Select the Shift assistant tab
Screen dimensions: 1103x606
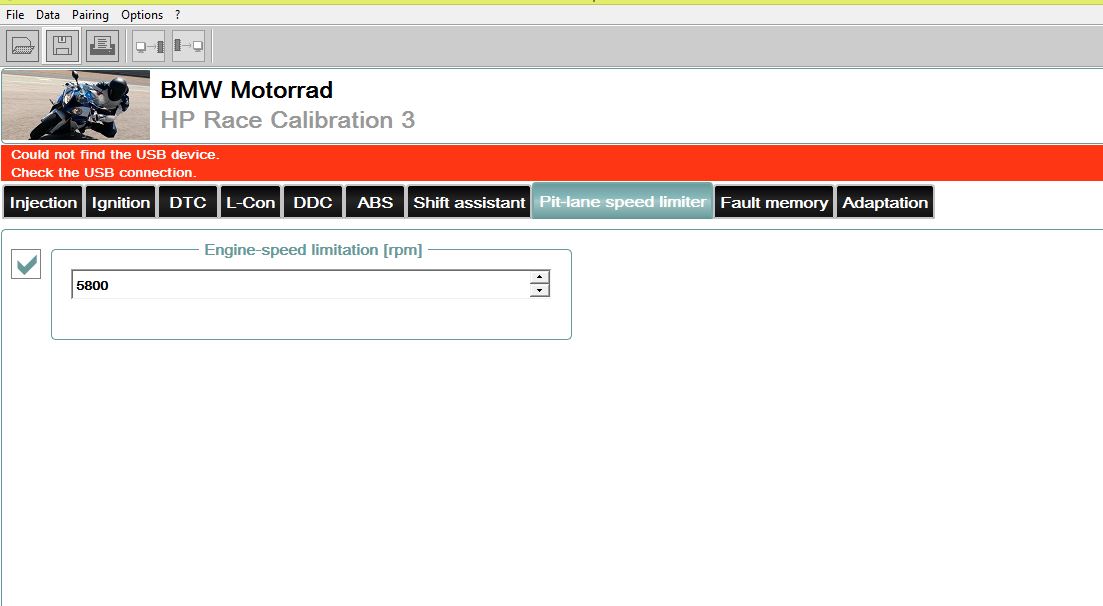click(x=469, y=202)
